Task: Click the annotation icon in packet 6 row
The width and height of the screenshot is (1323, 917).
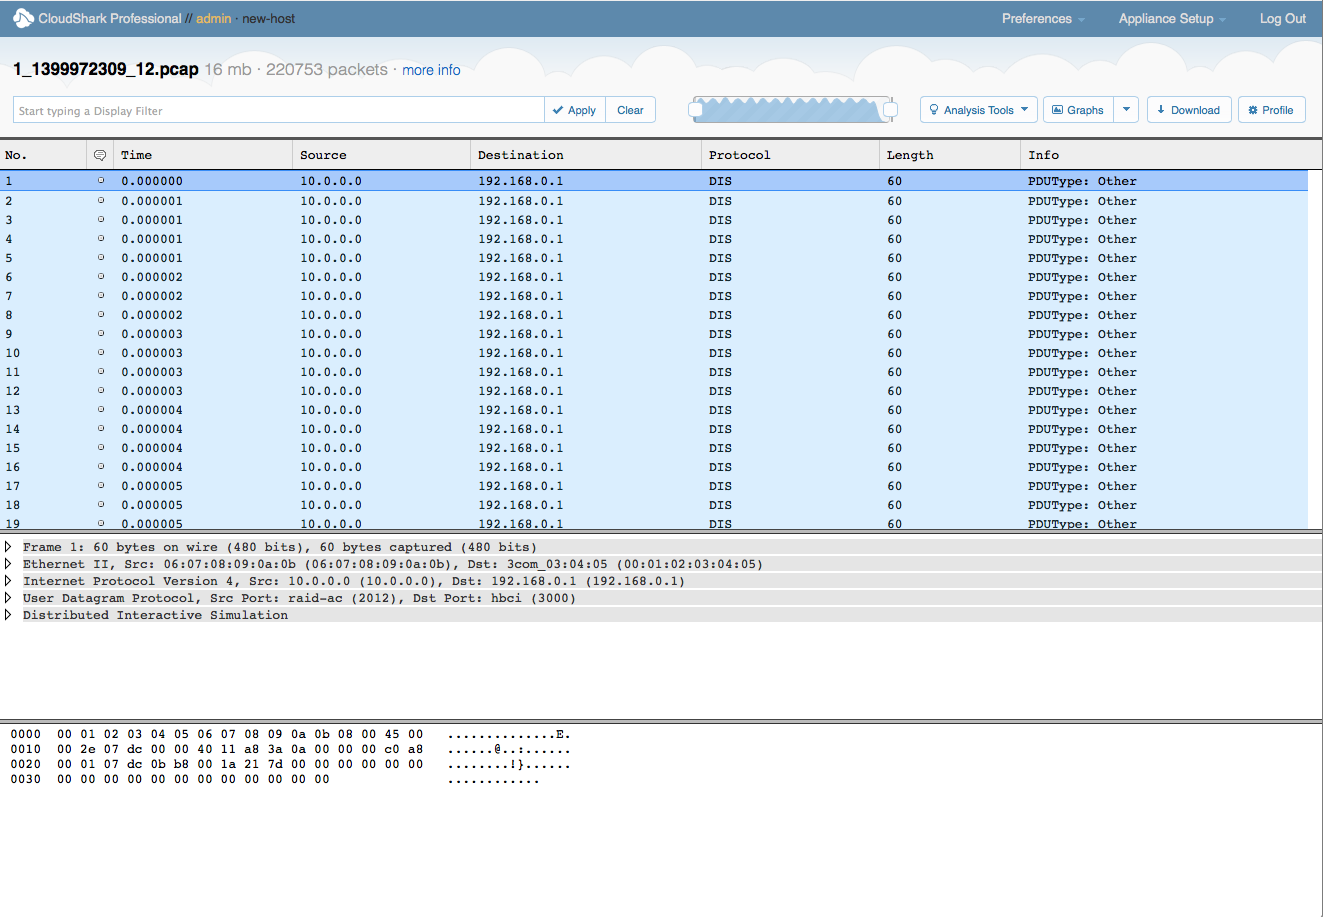Action: pos(100,276)
